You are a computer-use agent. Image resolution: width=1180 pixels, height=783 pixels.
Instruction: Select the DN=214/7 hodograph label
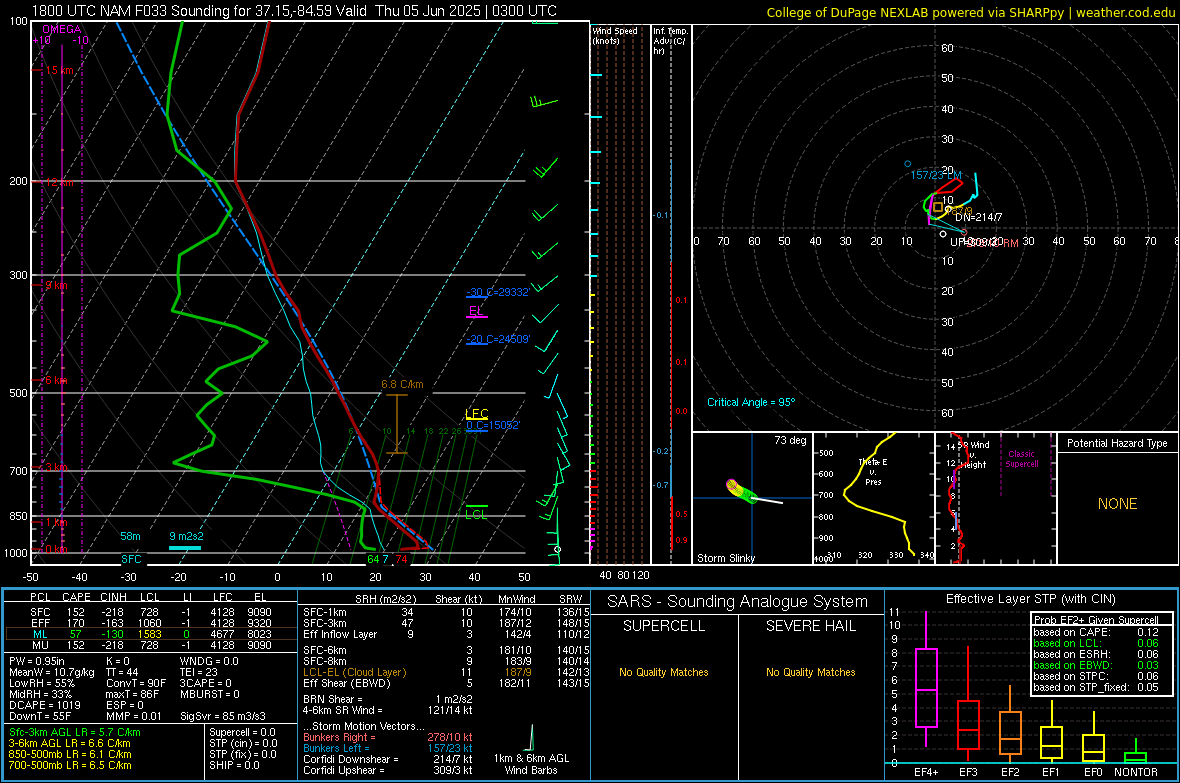click(978, 217)
